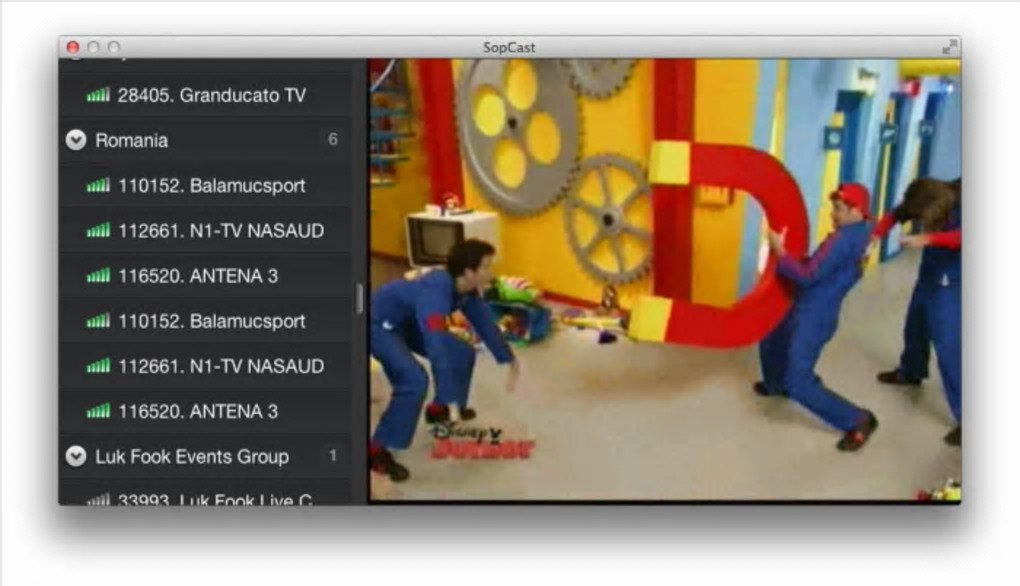The image size is (1020, 586).
Task: Click gray signal icon beside 33993 Luk Fook Live
Action: [x=98, y=499]
